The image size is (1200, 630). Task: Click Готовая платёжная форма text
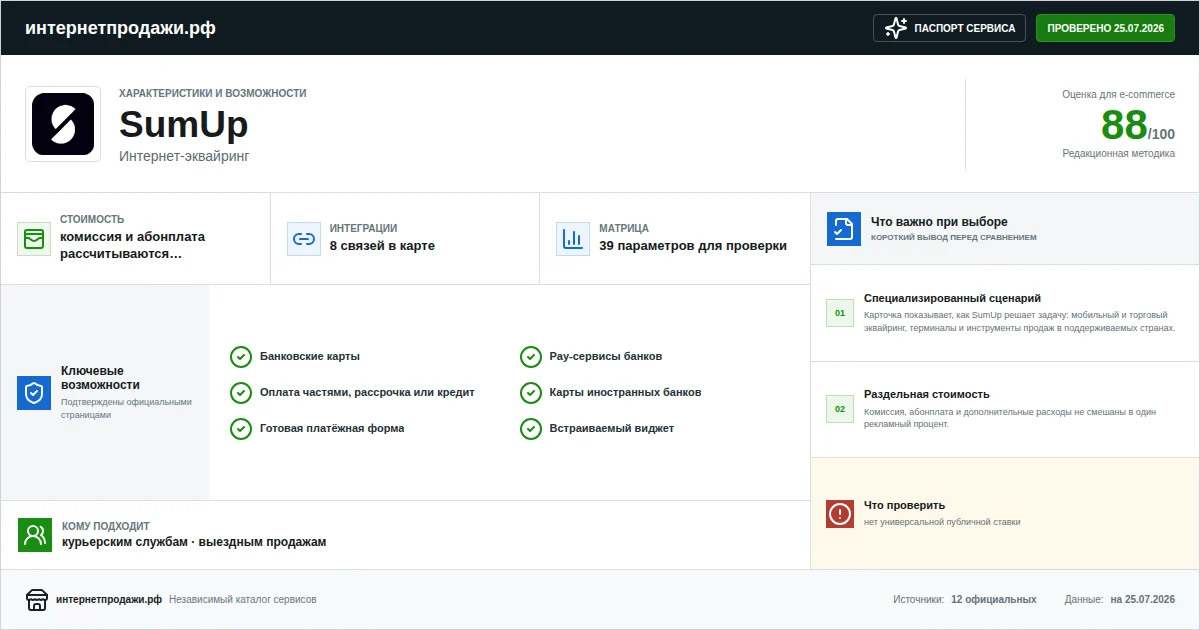(x=332, y=429)
